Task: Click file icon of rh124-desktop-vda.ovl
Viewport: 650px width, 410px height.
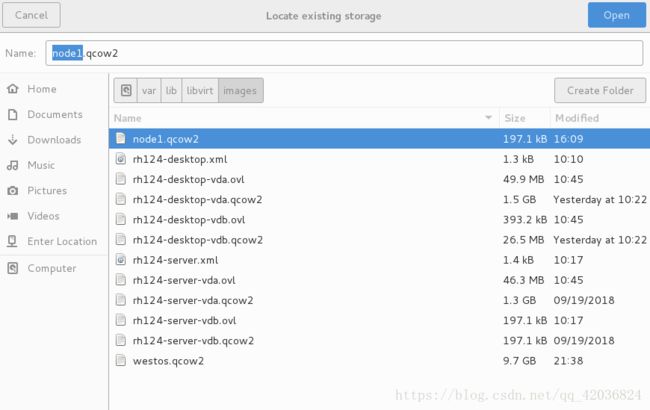Action: click(121, 179)
